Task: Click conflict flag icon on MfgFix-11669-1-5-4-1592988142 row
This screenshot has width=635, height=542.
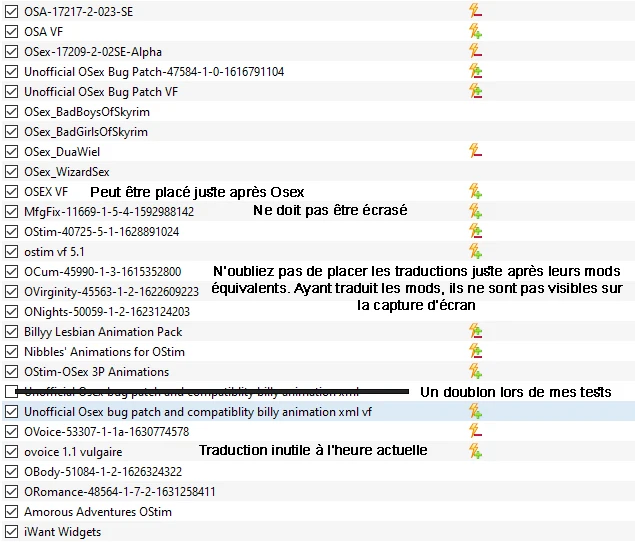Action: (475, 211)
